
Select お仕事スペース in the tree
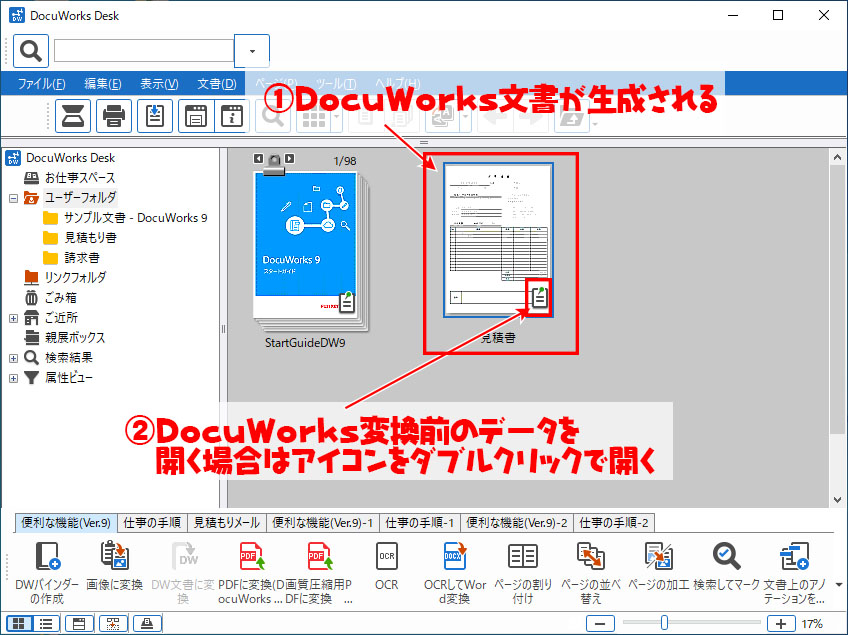click(70, 177)
